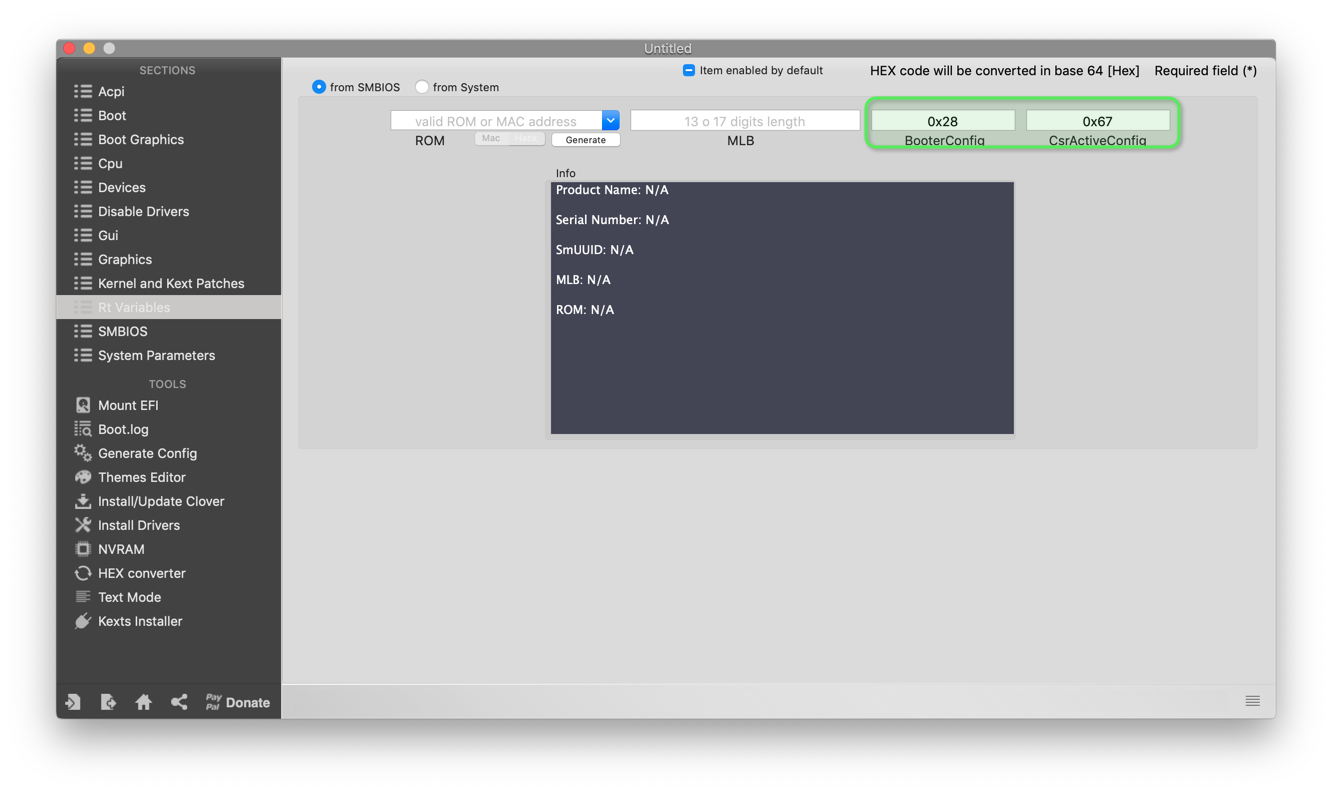Click the import configuration icon

73,702
